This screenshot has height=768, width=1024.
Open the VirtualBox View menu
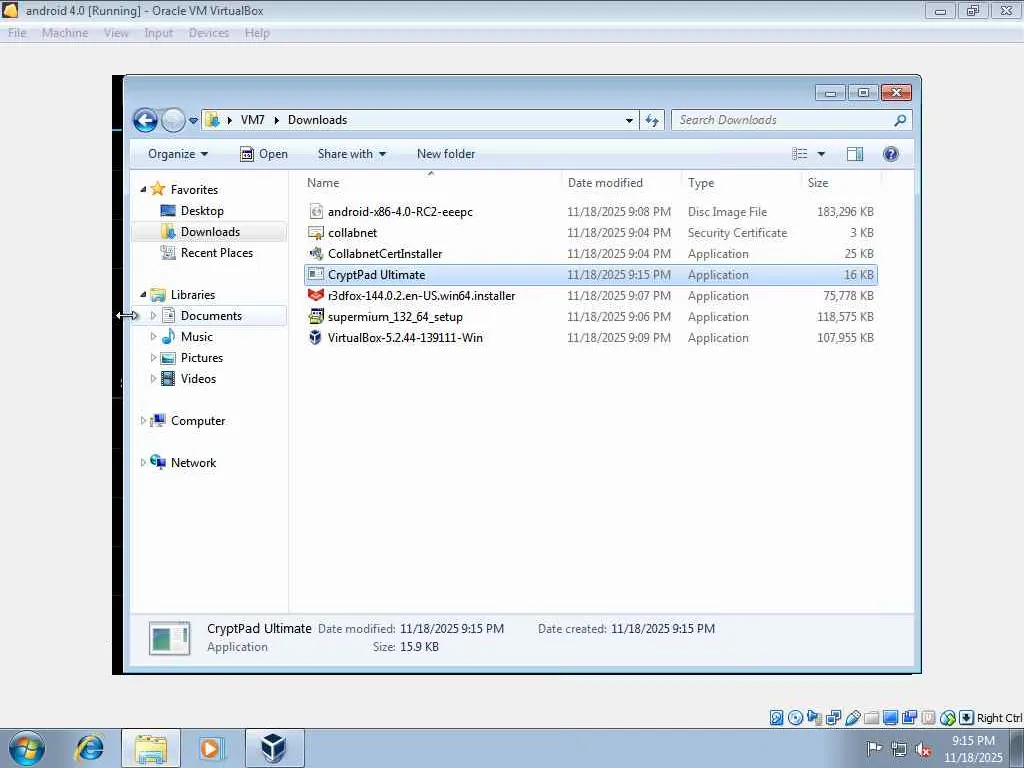[116, 33]
